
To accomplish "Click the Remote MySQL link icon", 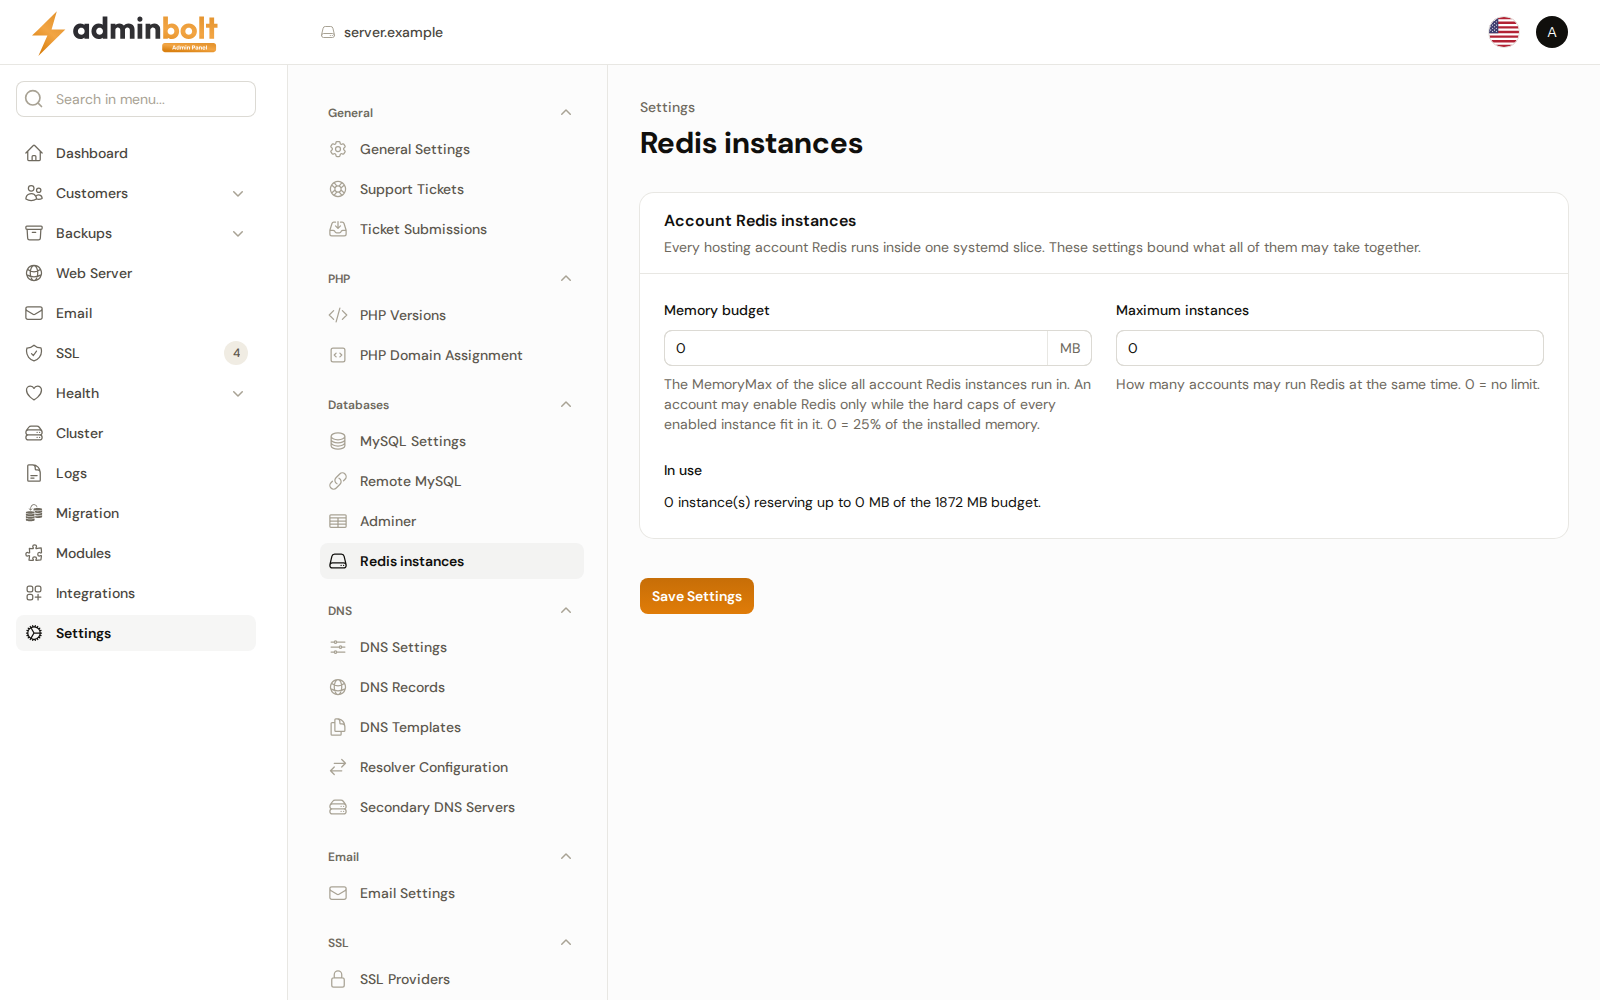I will 338,481.
